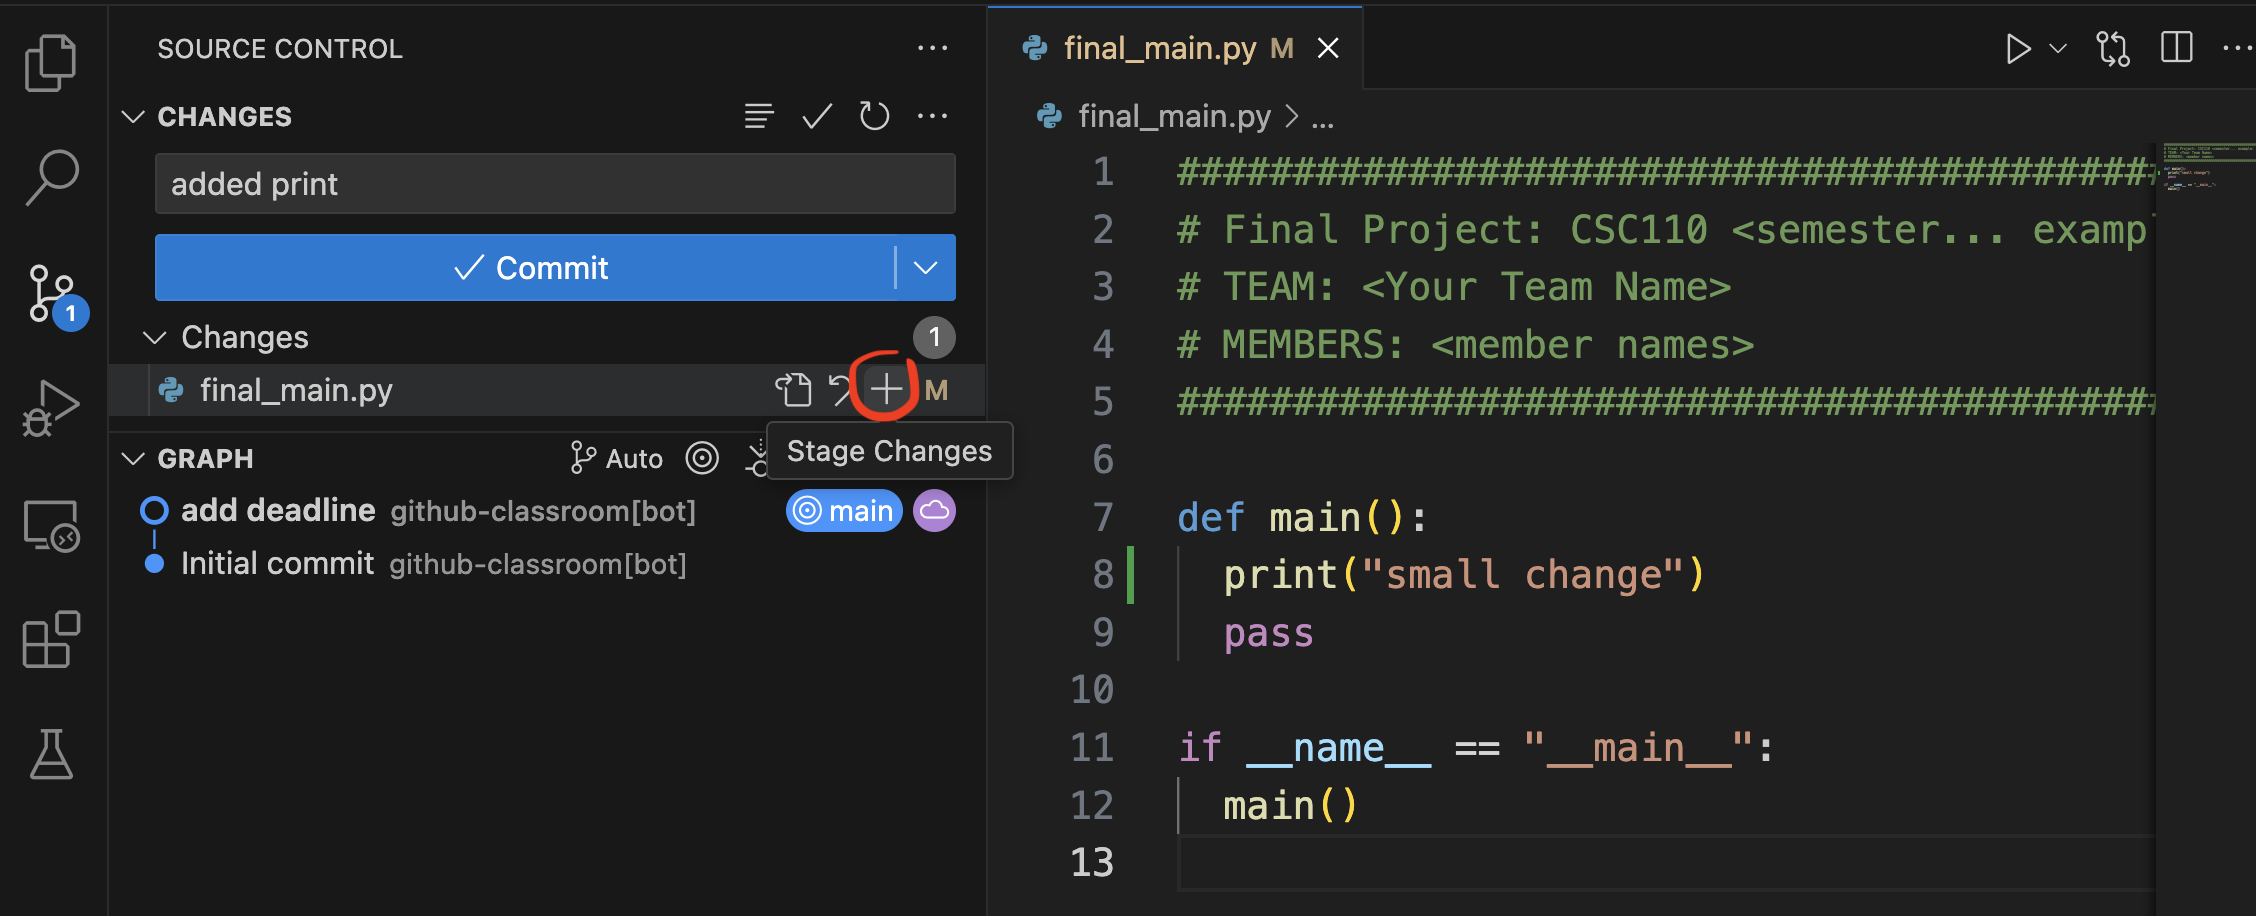Image resolution: width=2256 pixels, height=916 pixels.
Task: Open the Commit button dropdown arrow
Action: tap(925, 268)
